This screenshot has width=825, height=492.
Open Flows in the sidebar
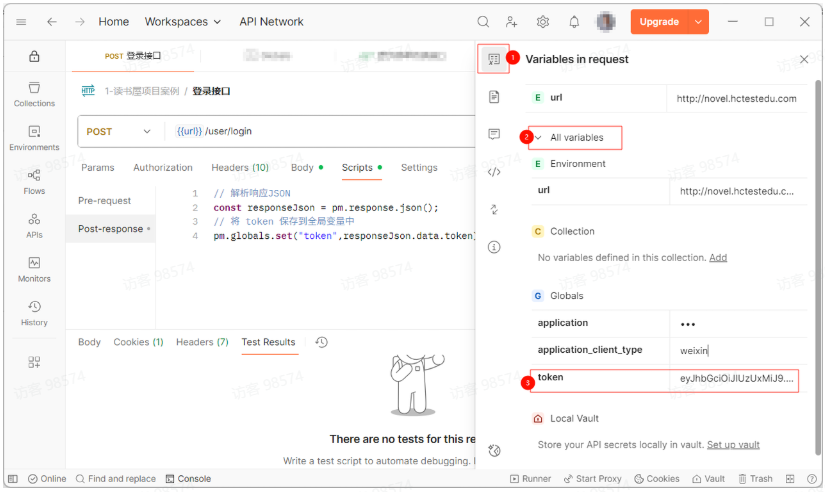[34, 182]
